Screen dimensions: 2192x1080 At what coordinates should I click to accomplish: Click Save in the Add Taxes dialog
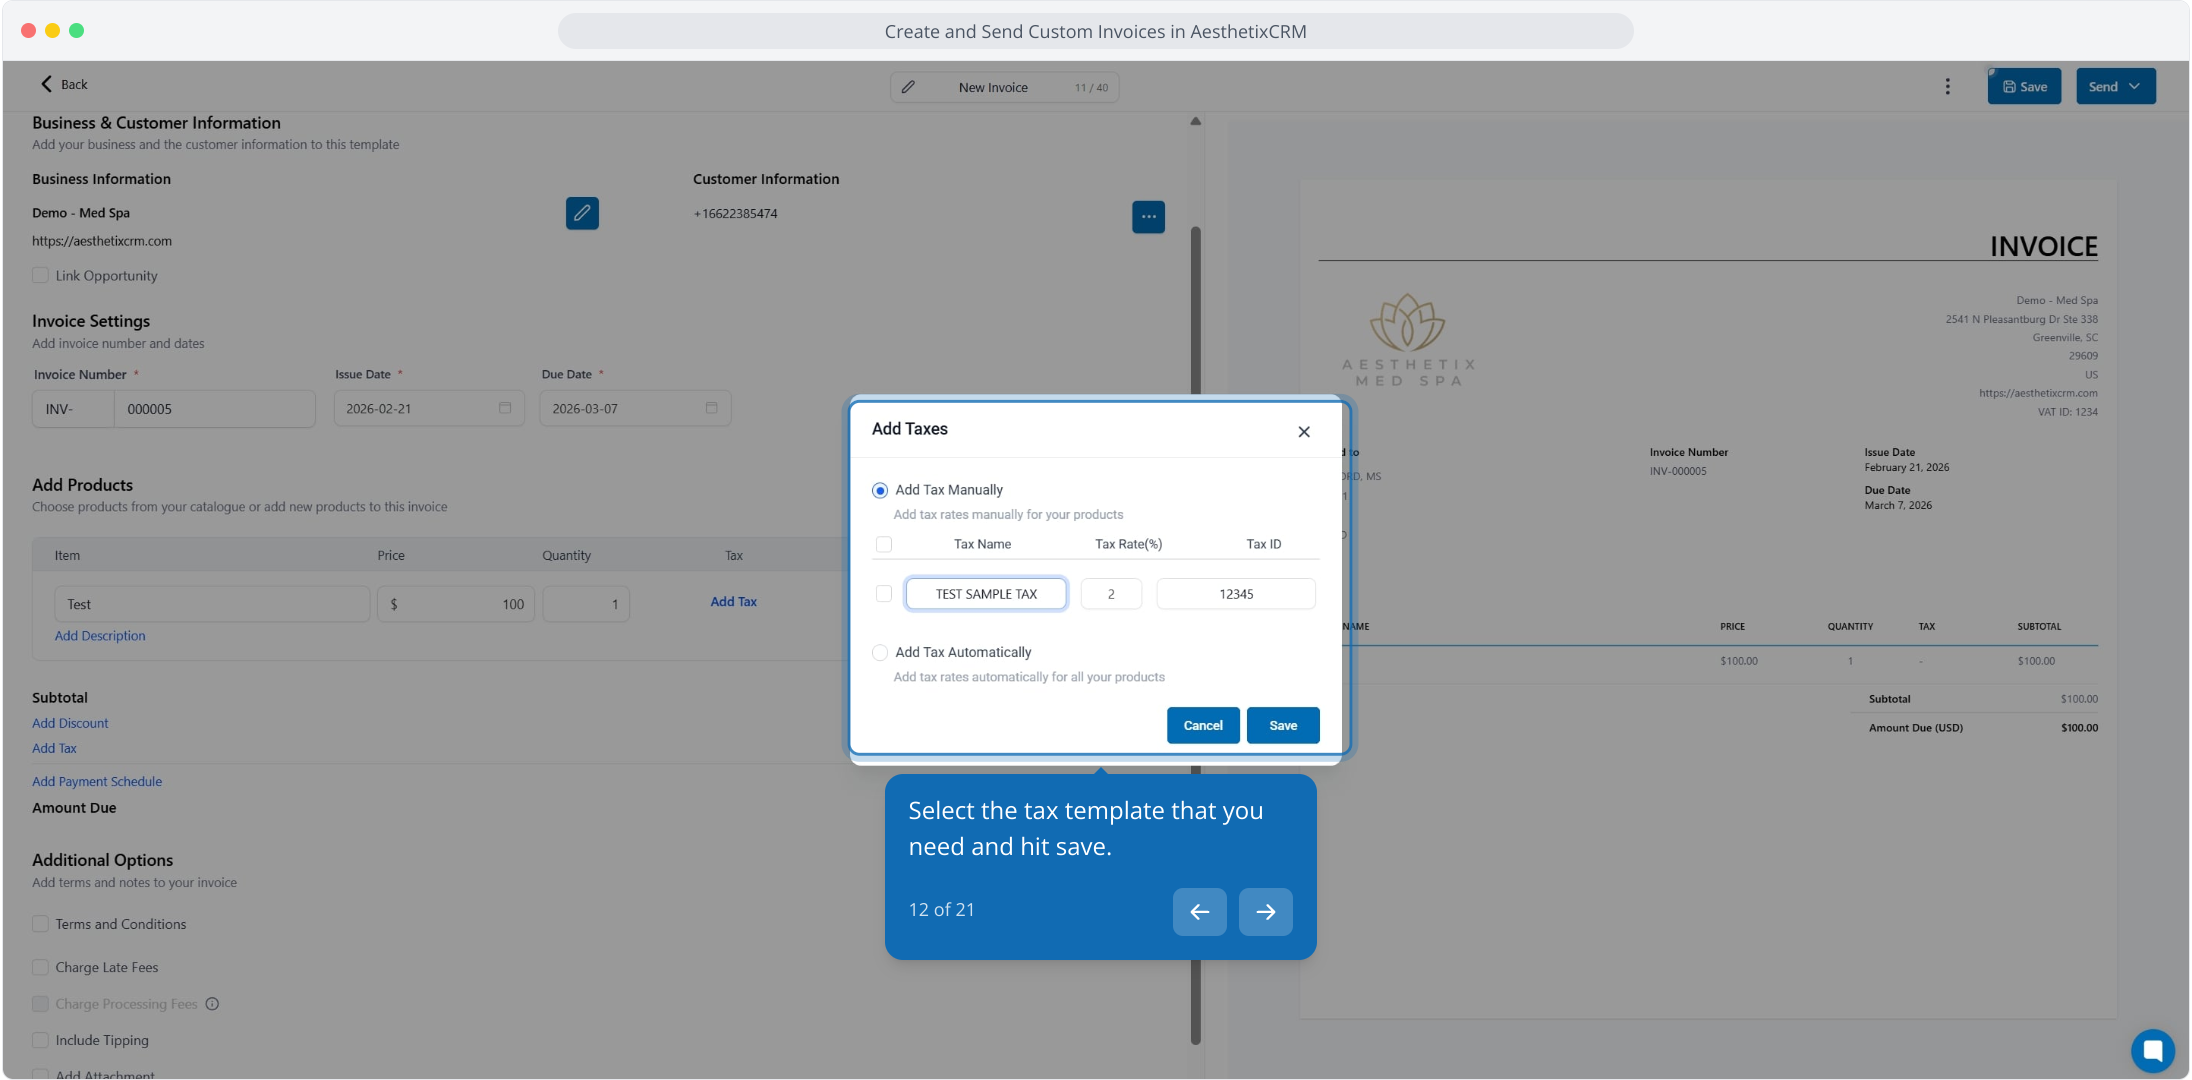(1283, 726)
